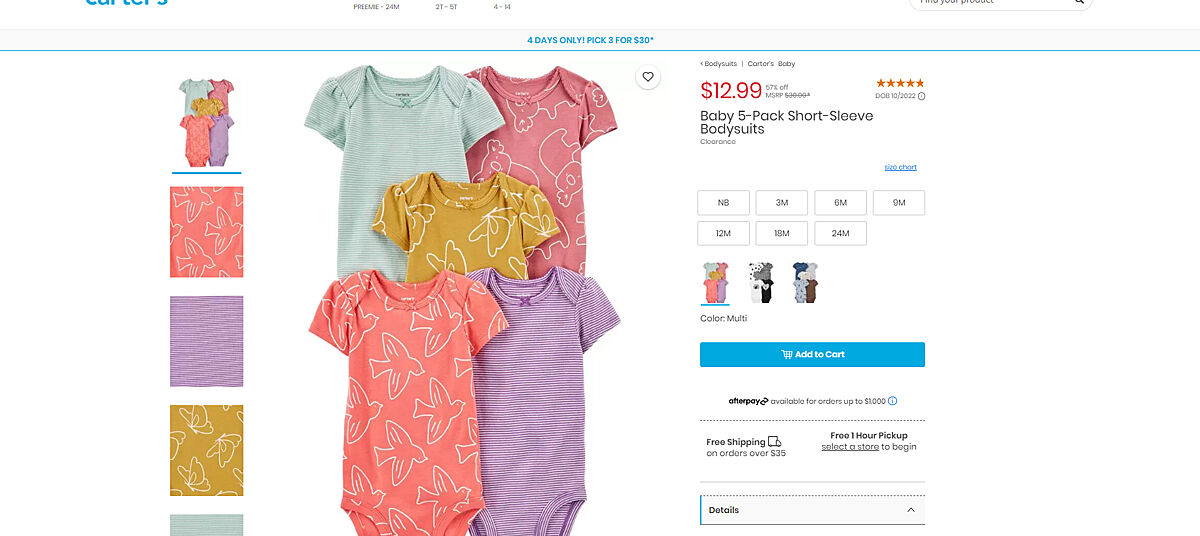The image size is (1200, 536).
Task: Choose the 18M size option
Action: click(x=781, y=233)
